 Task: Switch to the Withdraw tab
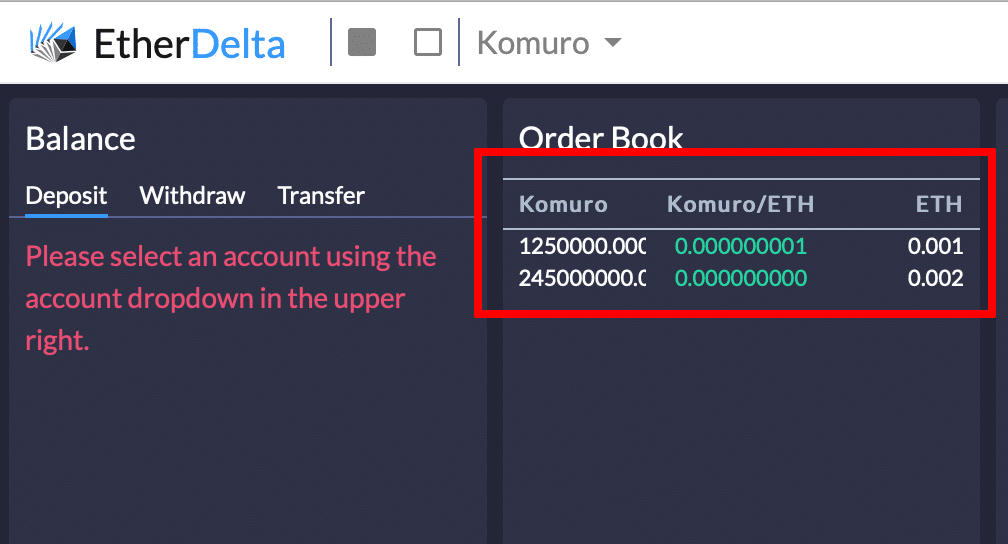(192, 195)
